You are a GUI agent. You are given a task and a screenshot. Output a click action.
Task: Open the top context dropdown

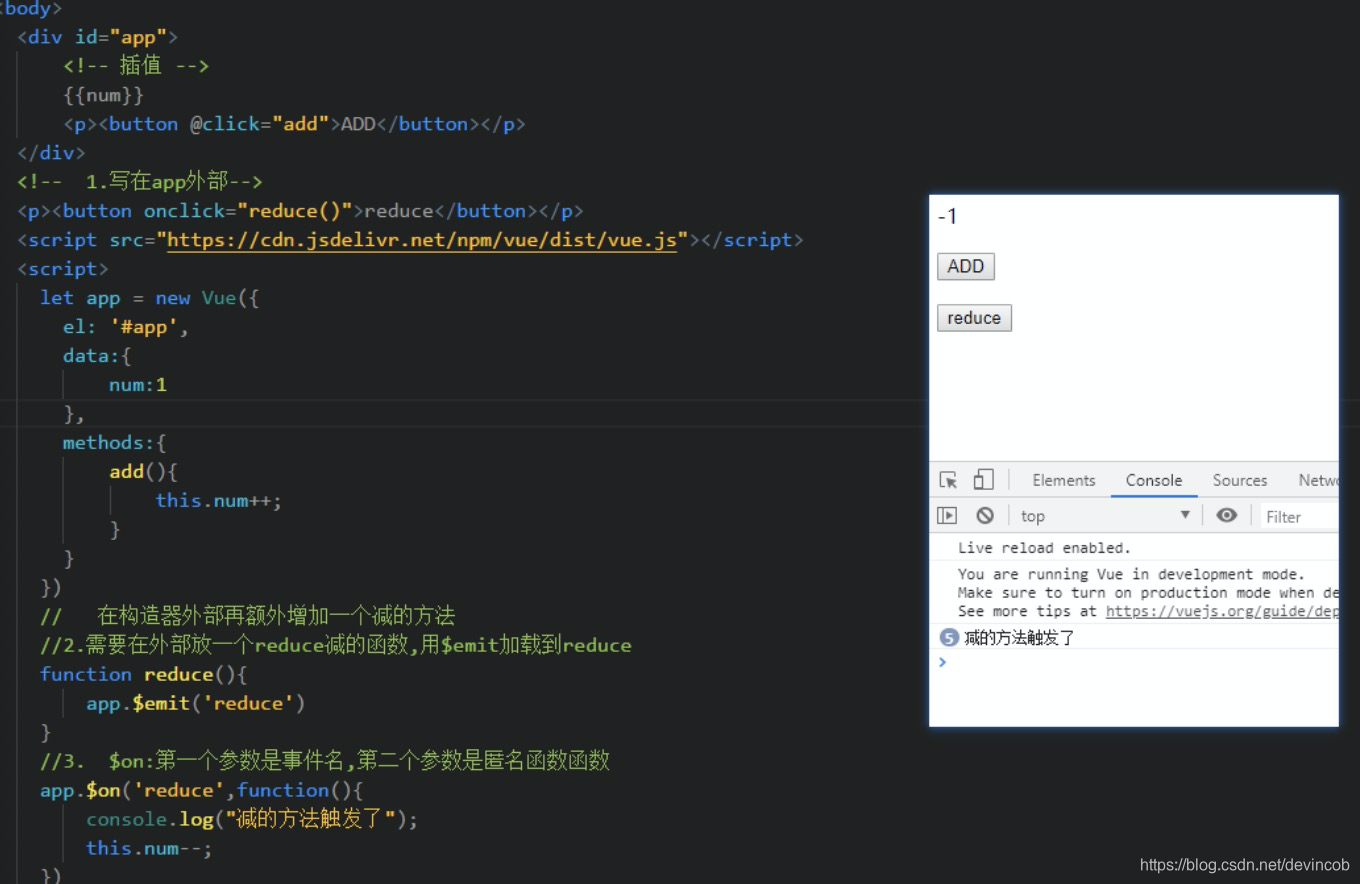(1104, 516)
